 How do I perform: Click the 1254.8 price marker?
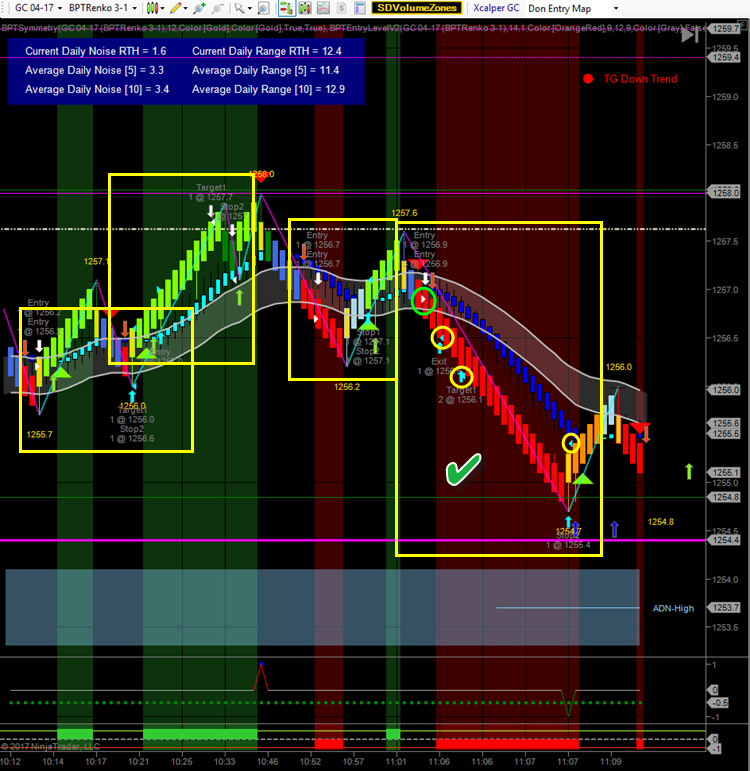click(724, 497)
